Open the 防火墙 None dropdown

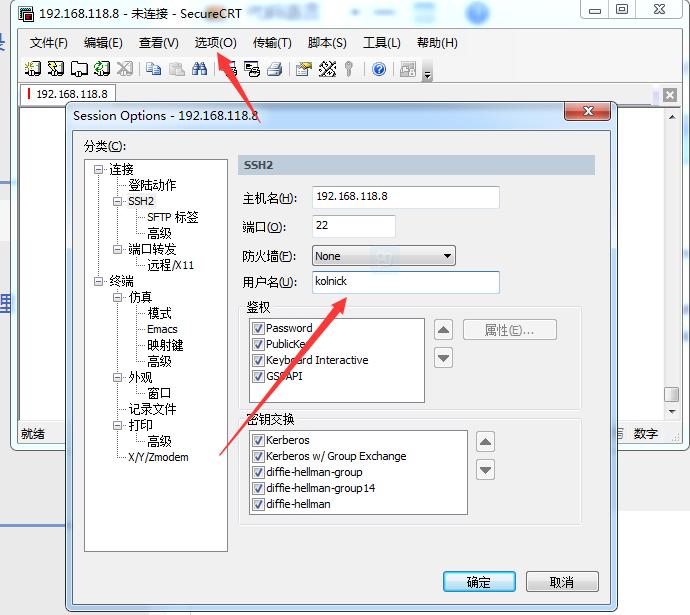pyautogui.click(x=384, y=256)
